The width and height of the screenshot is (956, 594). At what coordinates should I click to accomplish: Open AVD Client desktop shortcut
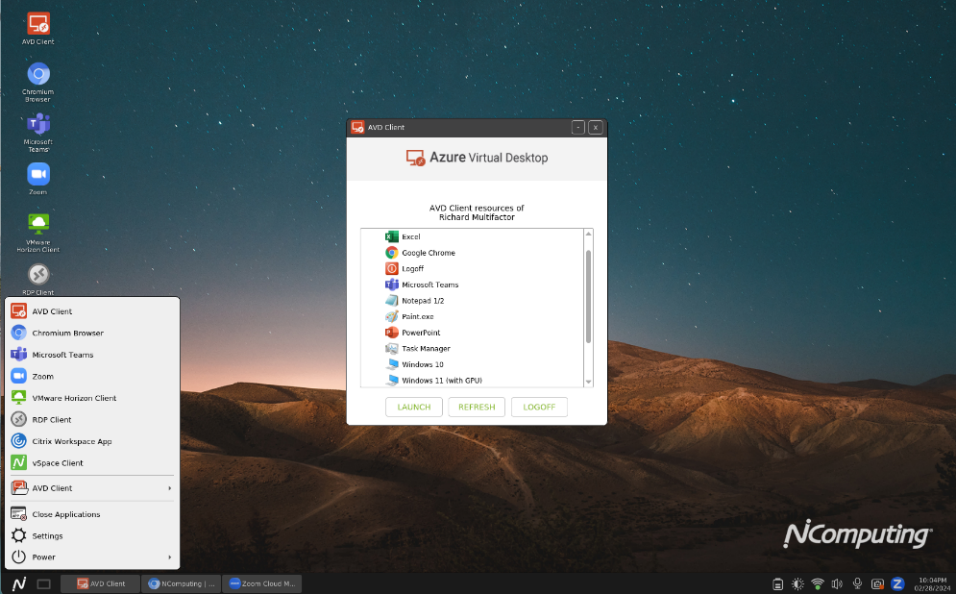tap(38, 29)
